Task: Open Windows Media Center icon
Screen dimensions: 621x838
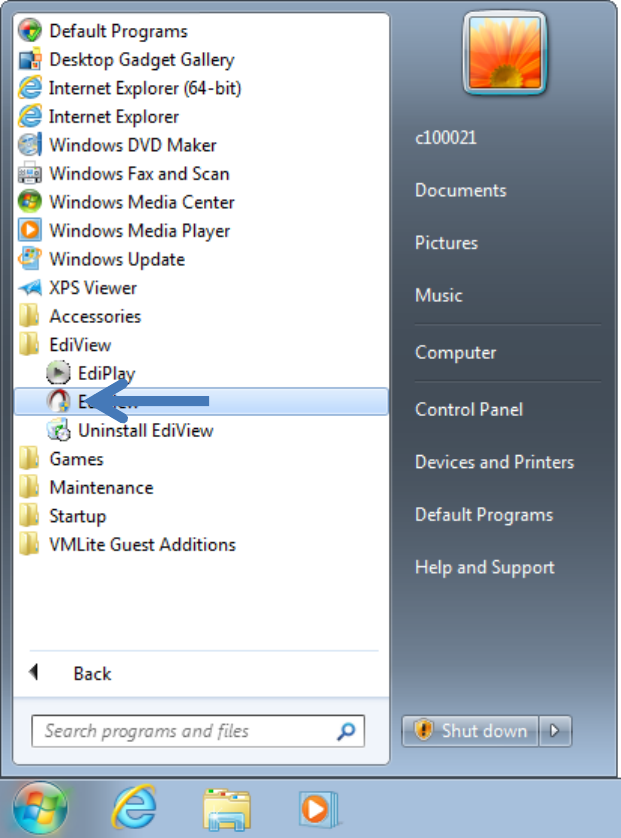Action: (x=29, y=201)
